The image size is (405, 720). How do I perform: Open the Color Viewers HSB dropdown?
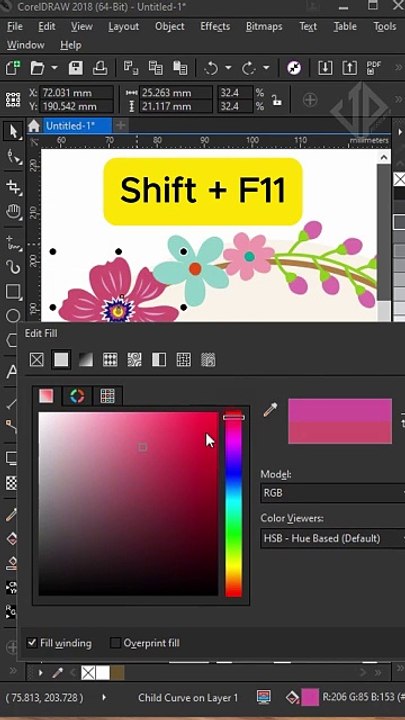pos(332,538)
